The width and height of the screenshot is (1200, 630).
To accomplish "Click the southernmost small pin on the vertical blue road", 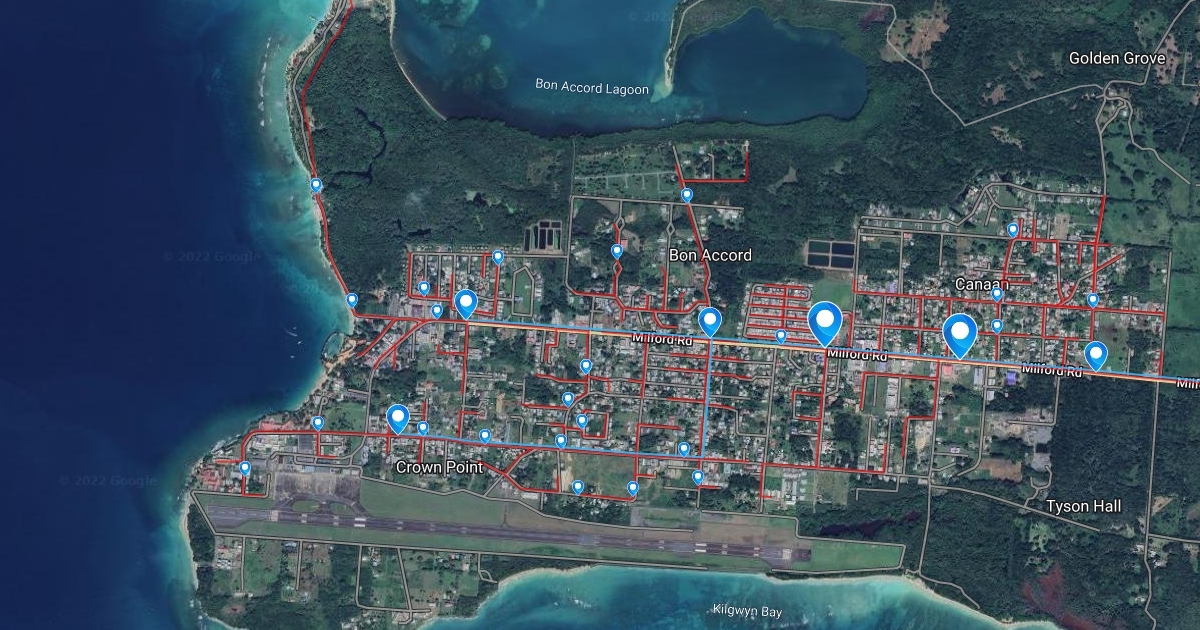I will pos(698,477).
